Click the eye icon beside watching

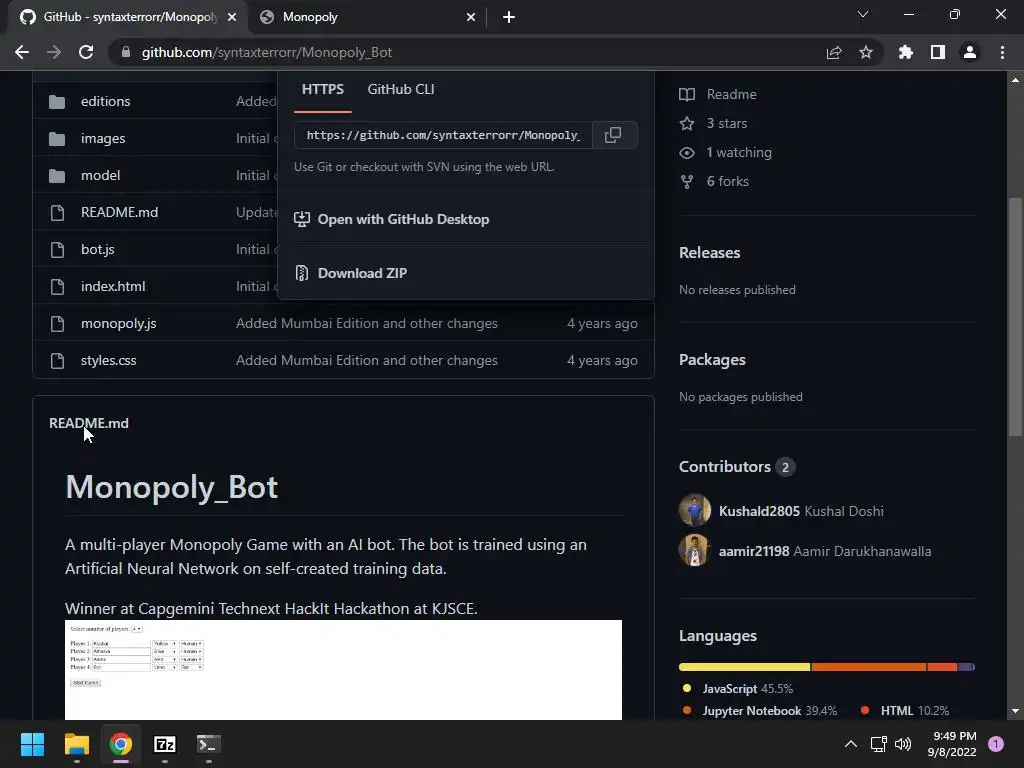pos(687,153)
